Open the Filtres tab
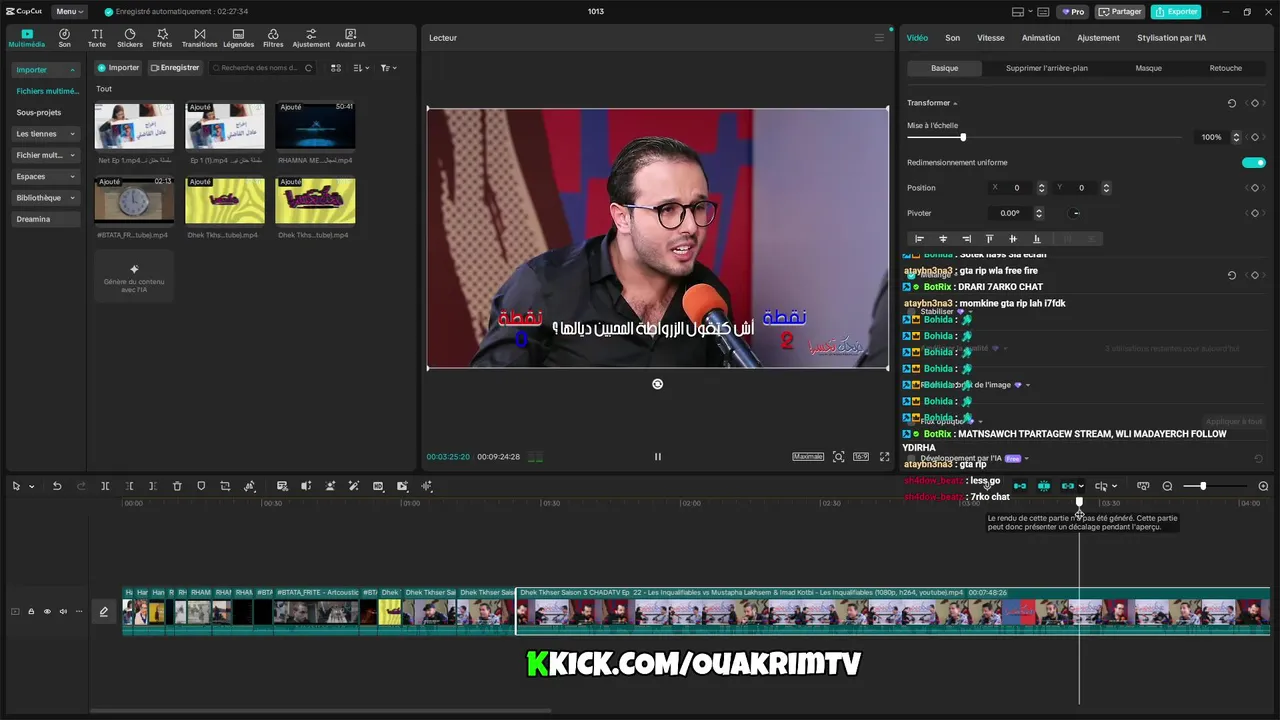Image resolution: width=1280 pixels, height=720 pixels. coord(273,38)
